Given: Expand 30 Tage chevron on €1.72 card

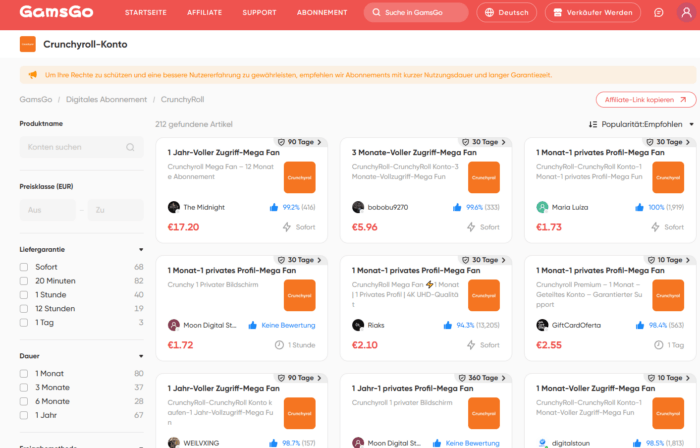Looking at the screenshot, I should (319, 260).
